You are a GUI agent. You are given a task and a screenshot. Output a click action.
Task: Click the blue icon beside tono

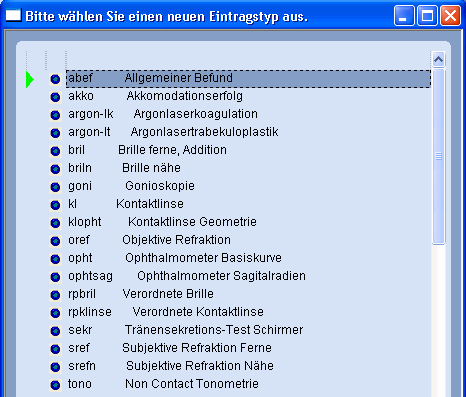coord(55,385)
